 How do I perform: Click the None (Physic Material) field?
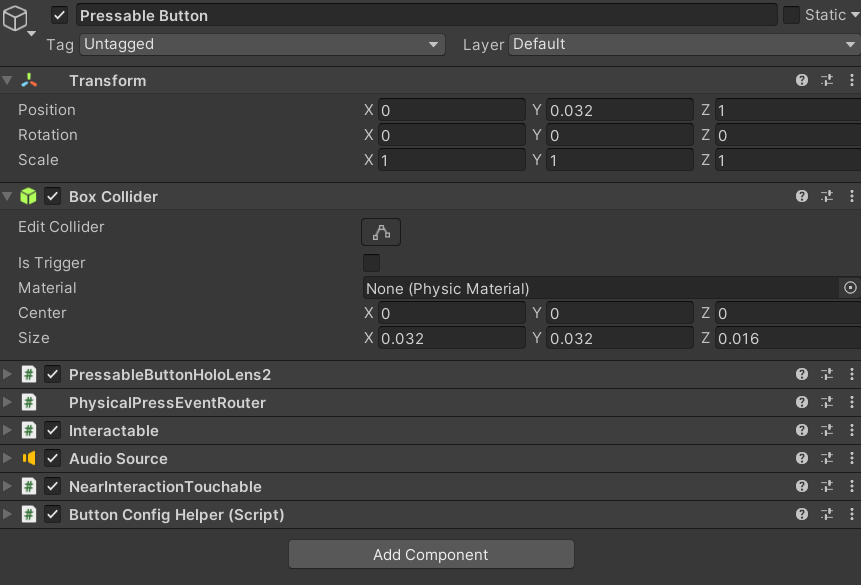[601, 288]
